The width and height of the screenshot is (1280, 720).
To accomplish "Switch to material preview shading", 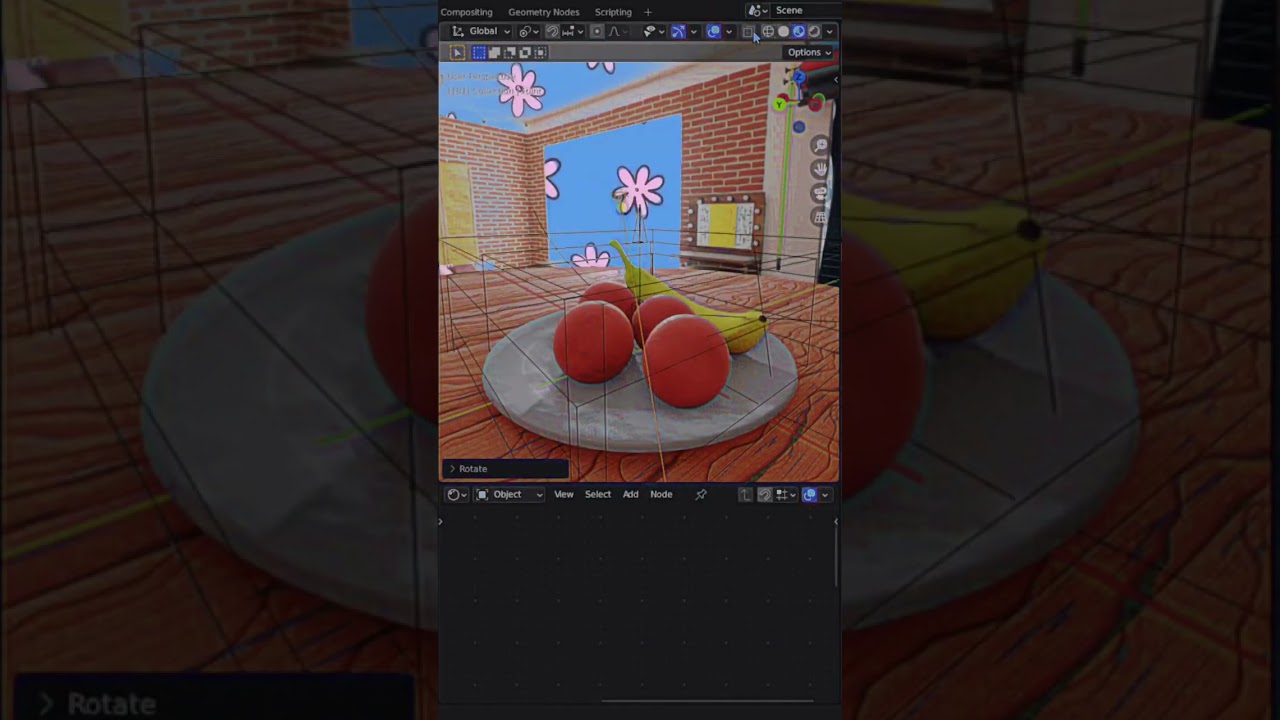I will point(798,31).
